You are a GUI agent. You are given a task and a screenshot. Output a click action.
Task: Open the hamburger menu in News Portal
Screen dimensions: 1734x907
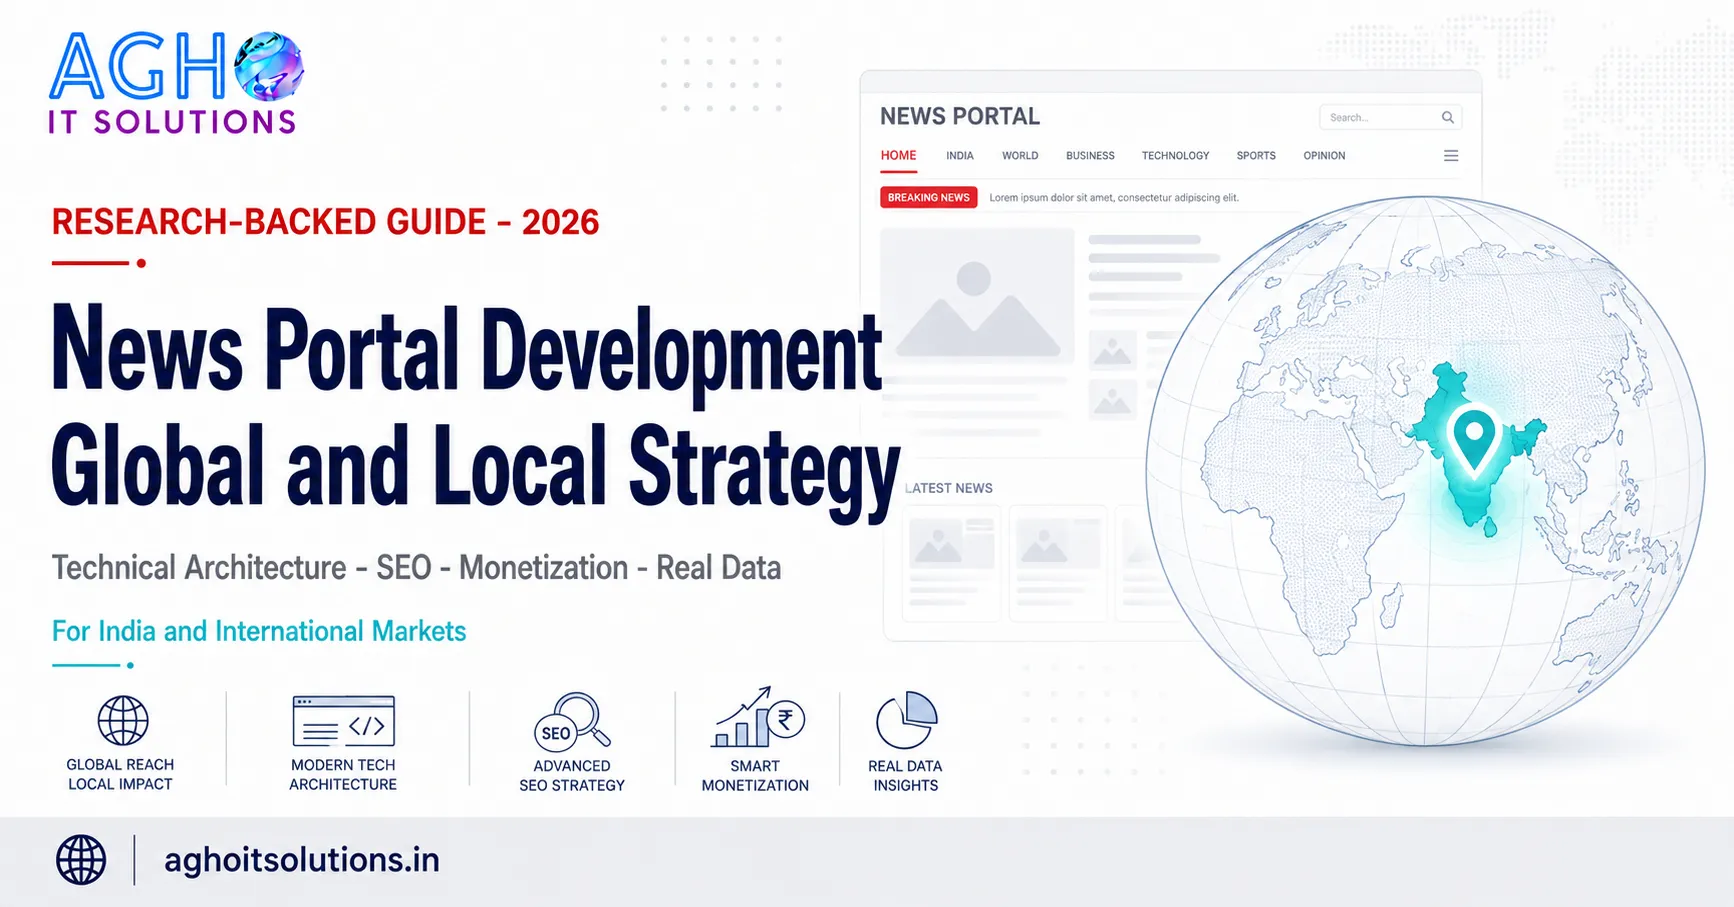(x=1451, y=156)
